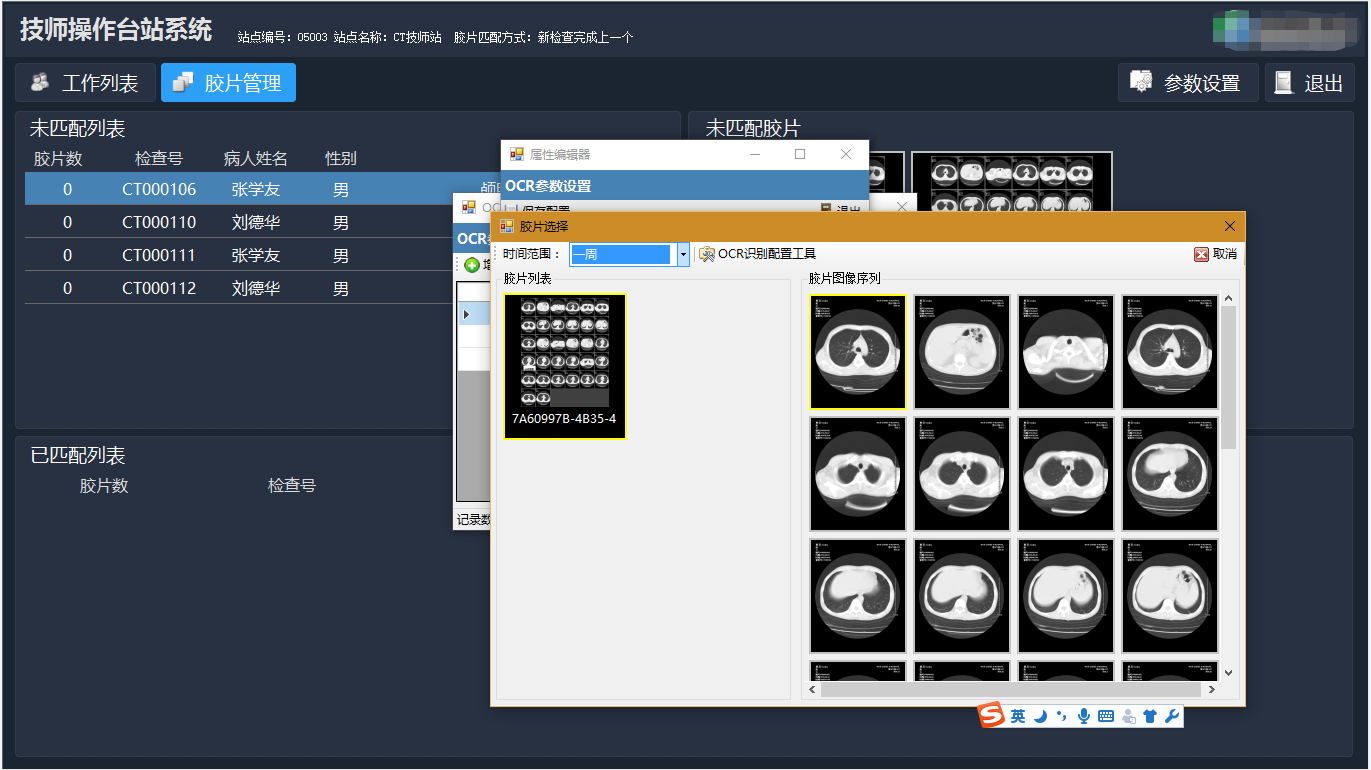The image size is (1371, 770).
Task: Click the user account icon on the input bar
Action: [1128, 716]
